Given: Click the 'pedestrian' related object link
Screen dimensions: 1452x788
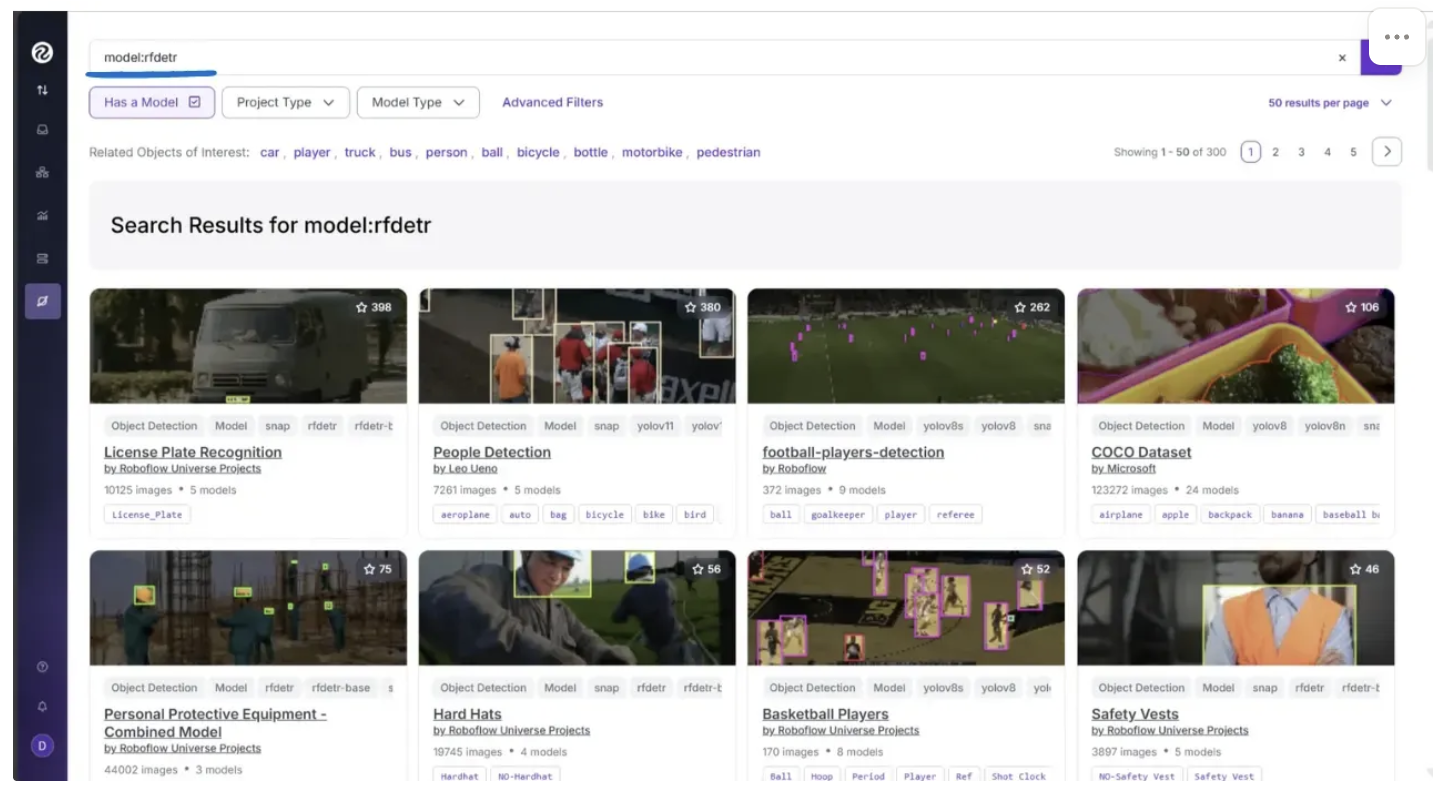Looking at the screenshot, I should [x=728, y=153].
